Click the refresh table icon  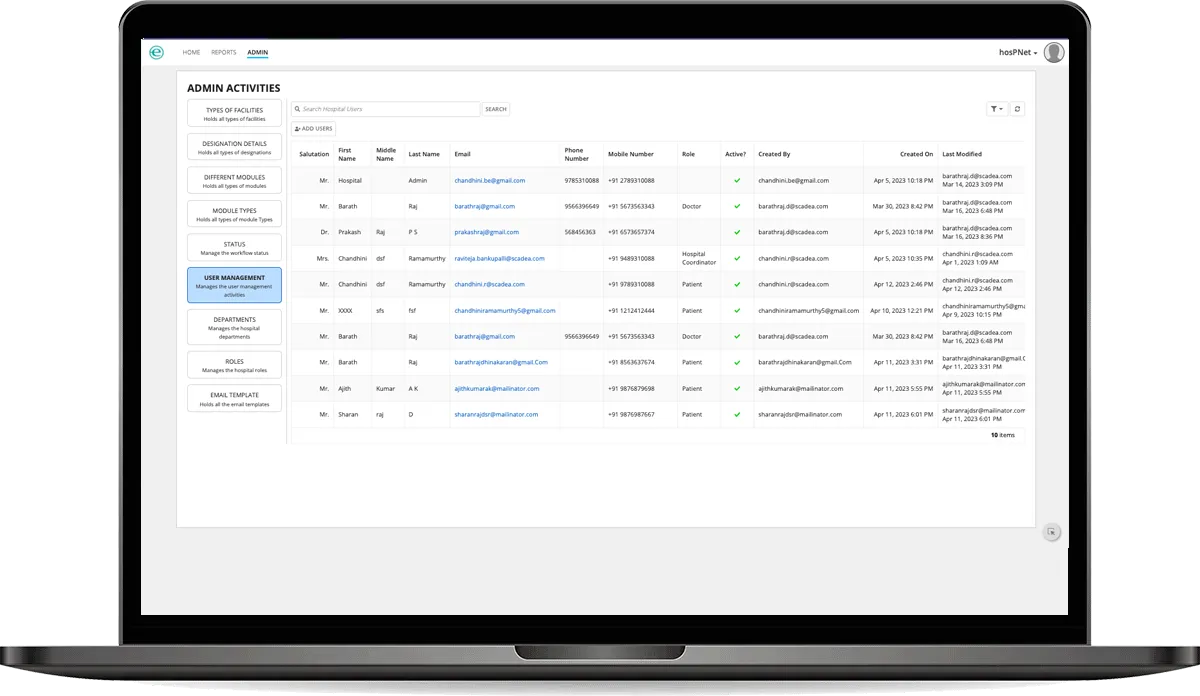click(x=1017, y=109)
